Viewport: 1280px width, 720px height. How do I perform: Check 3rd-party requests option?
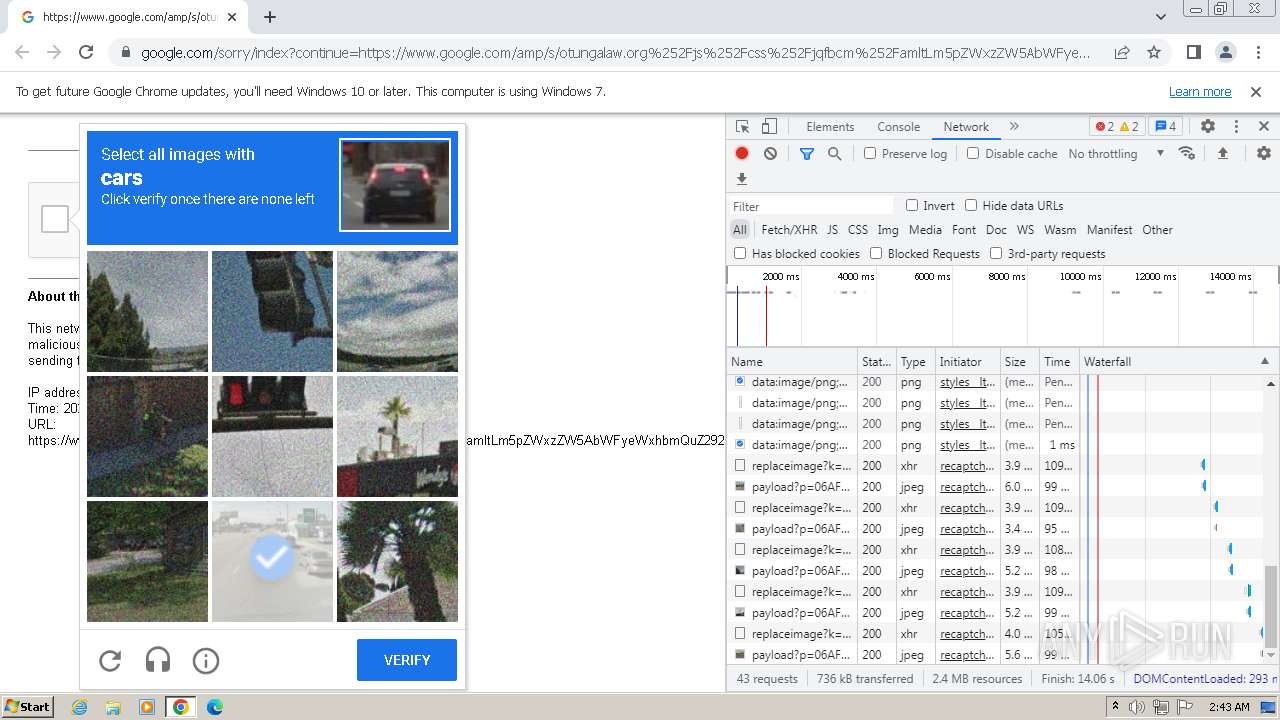(x=996, y=253)
